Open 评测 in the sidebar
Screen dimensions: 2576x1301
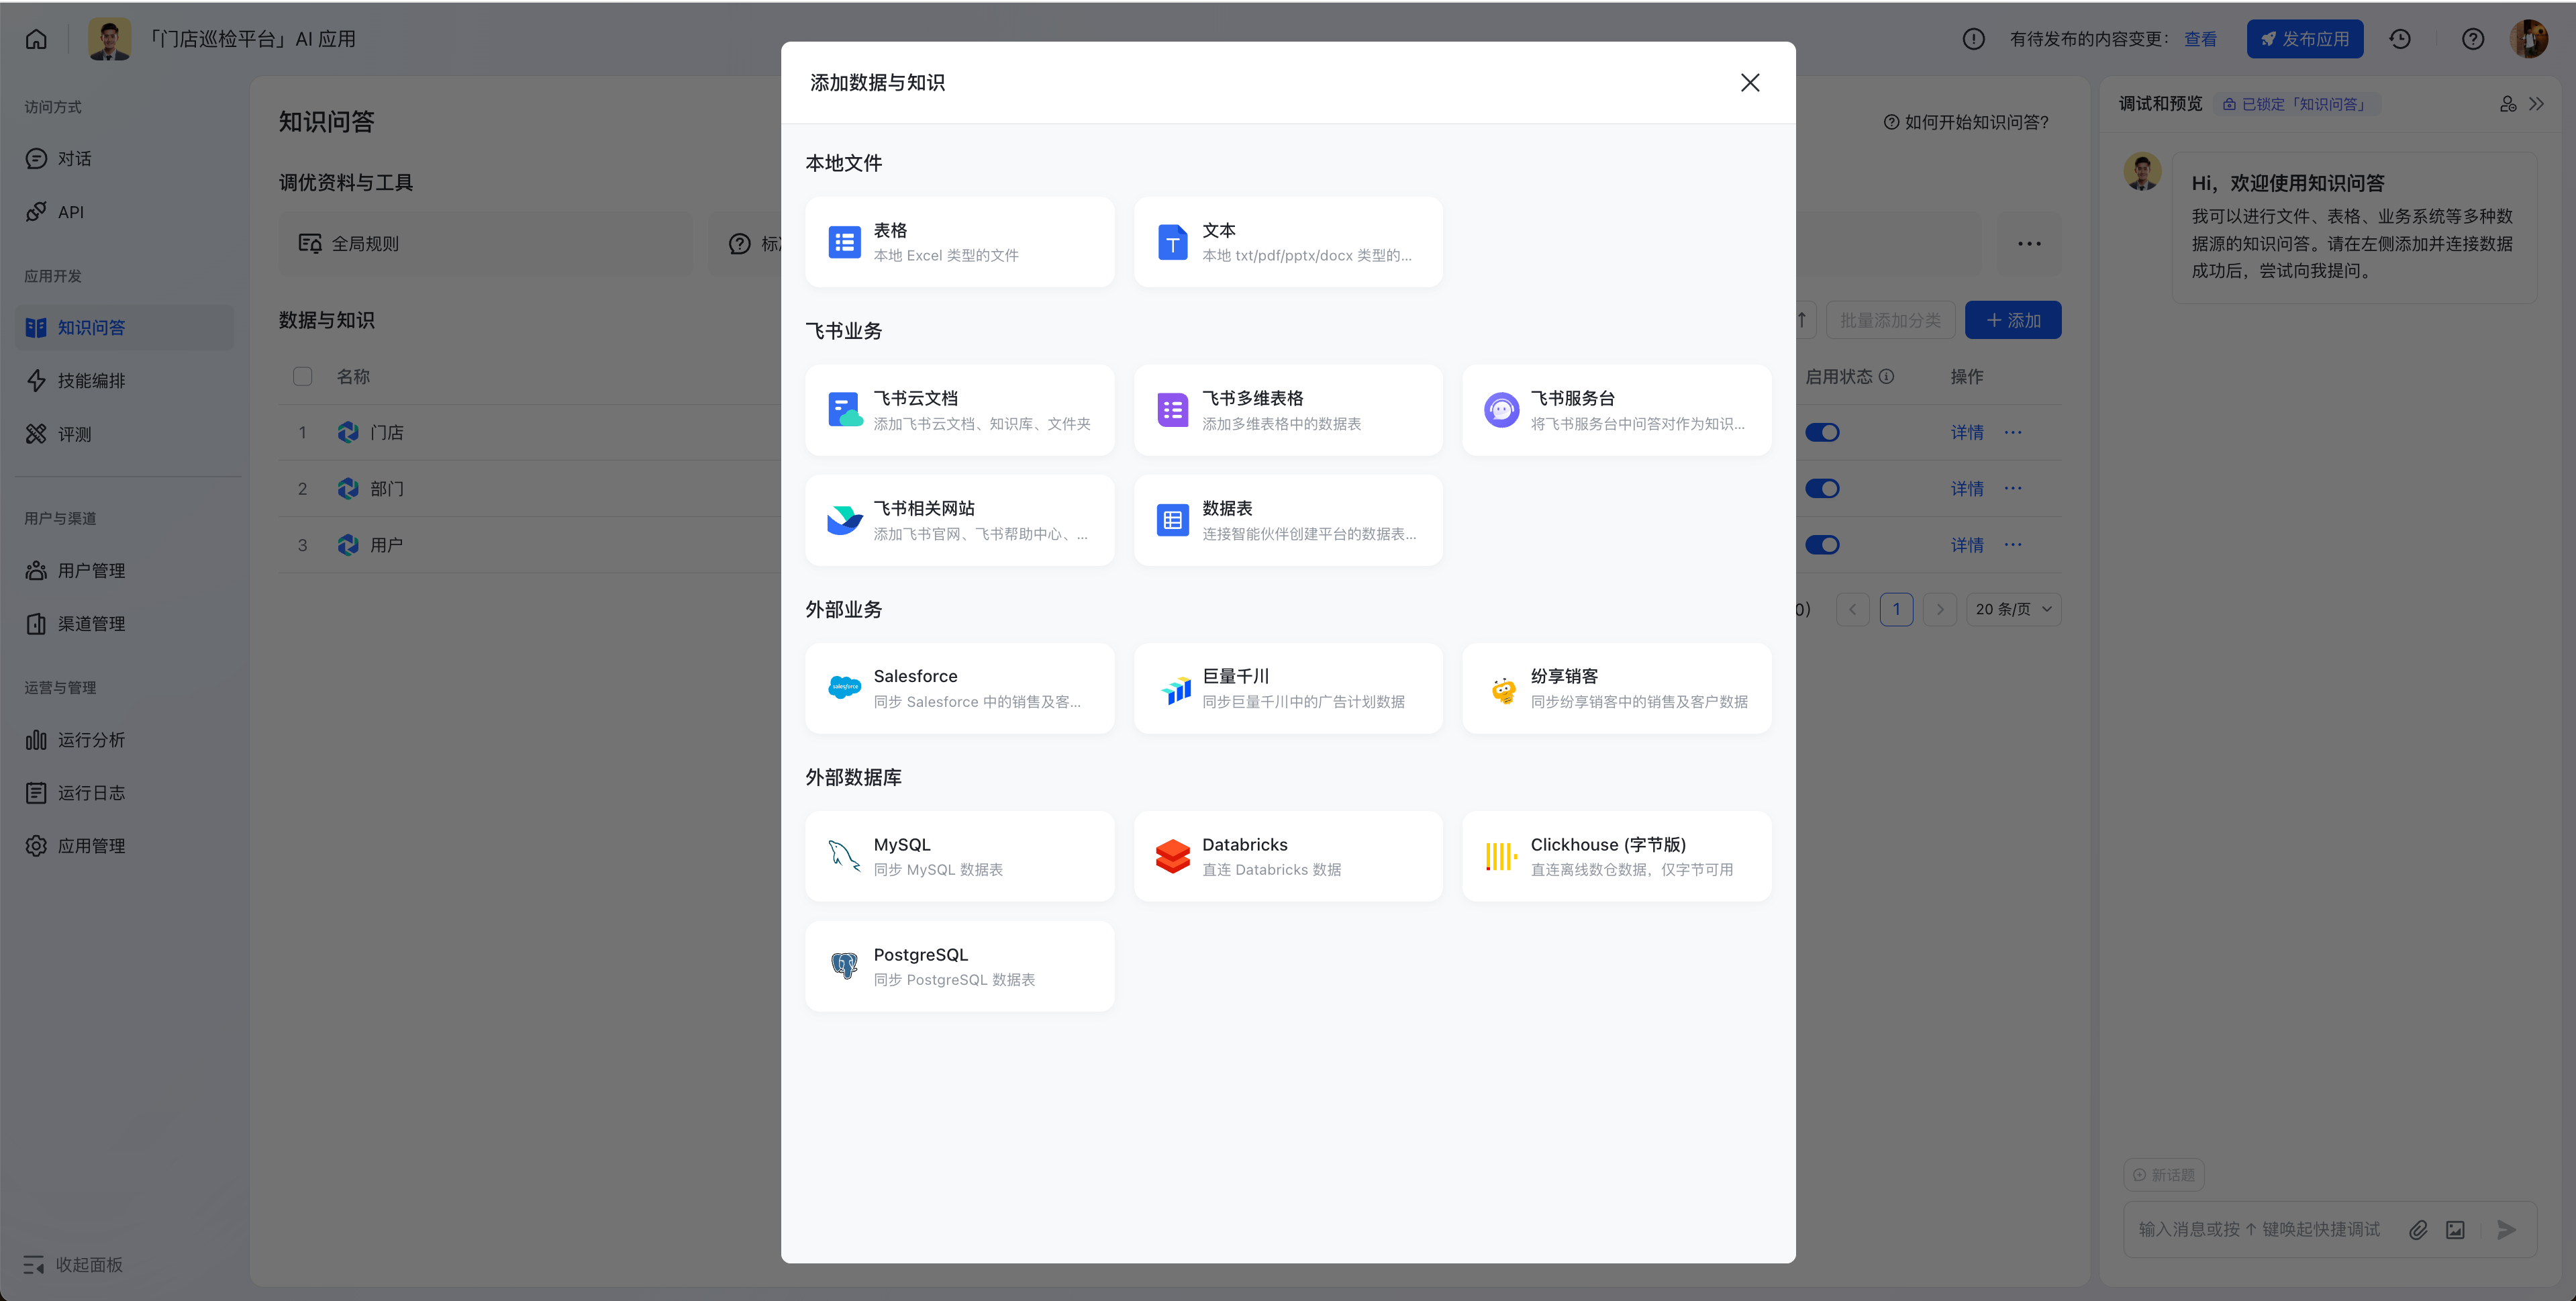pos(125,434)
